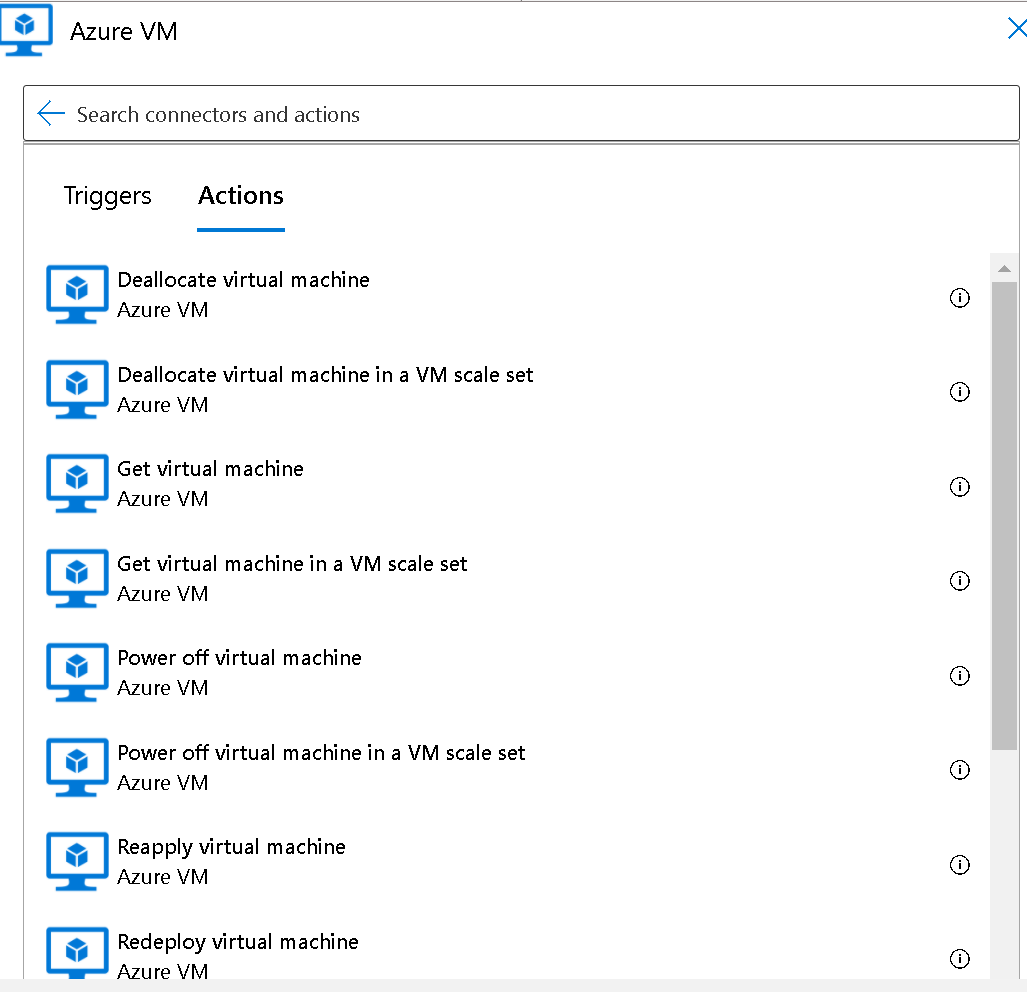Select the Actions tab
The height and width of the screenshot is (992, 1027).
(x=240, y=195)
